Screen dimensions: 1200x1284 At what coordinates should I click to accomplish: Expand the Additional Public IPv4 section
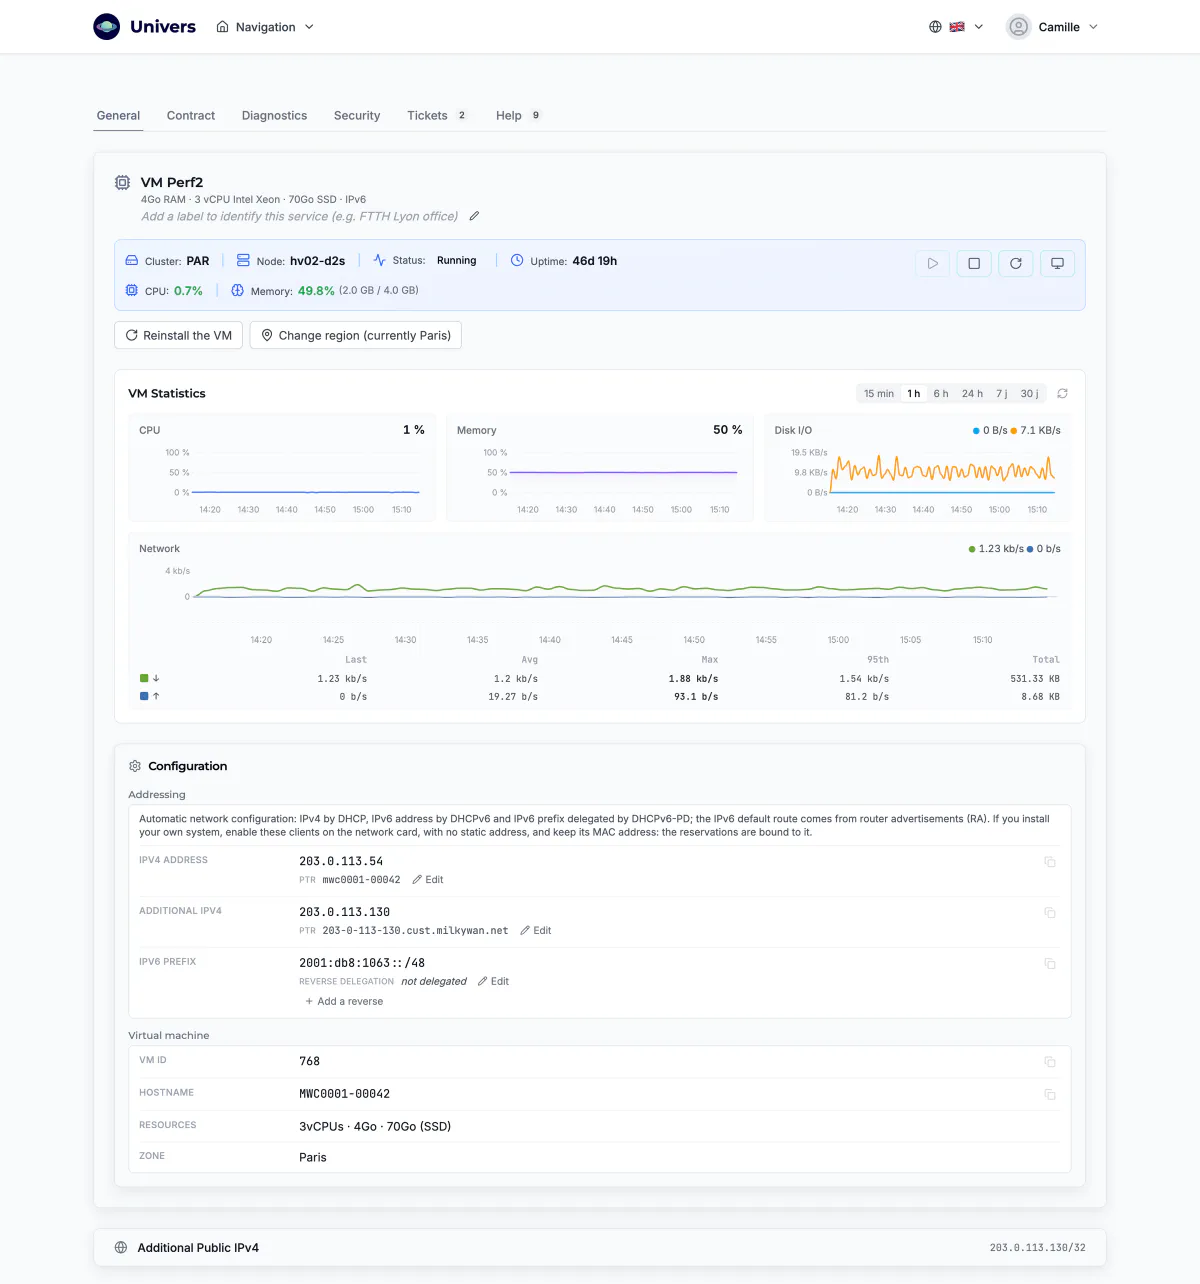600,1248
